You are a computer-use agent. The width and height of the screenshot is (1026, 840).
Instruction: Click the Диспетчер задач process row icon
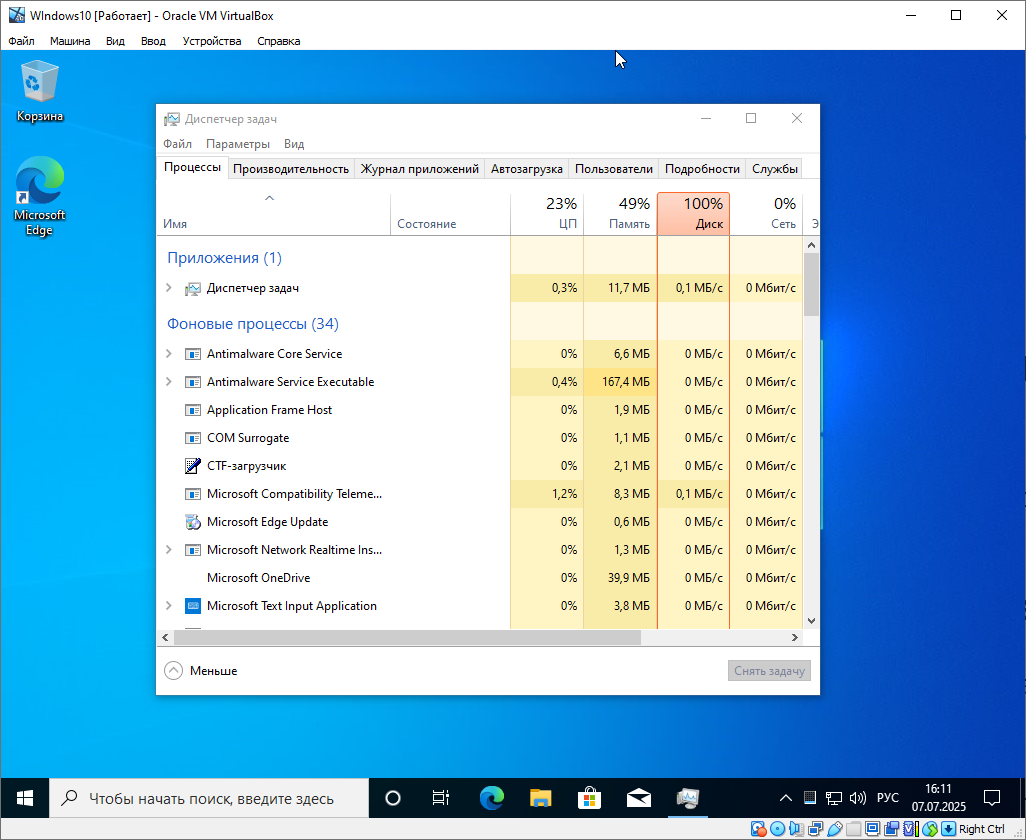point(192,289)
